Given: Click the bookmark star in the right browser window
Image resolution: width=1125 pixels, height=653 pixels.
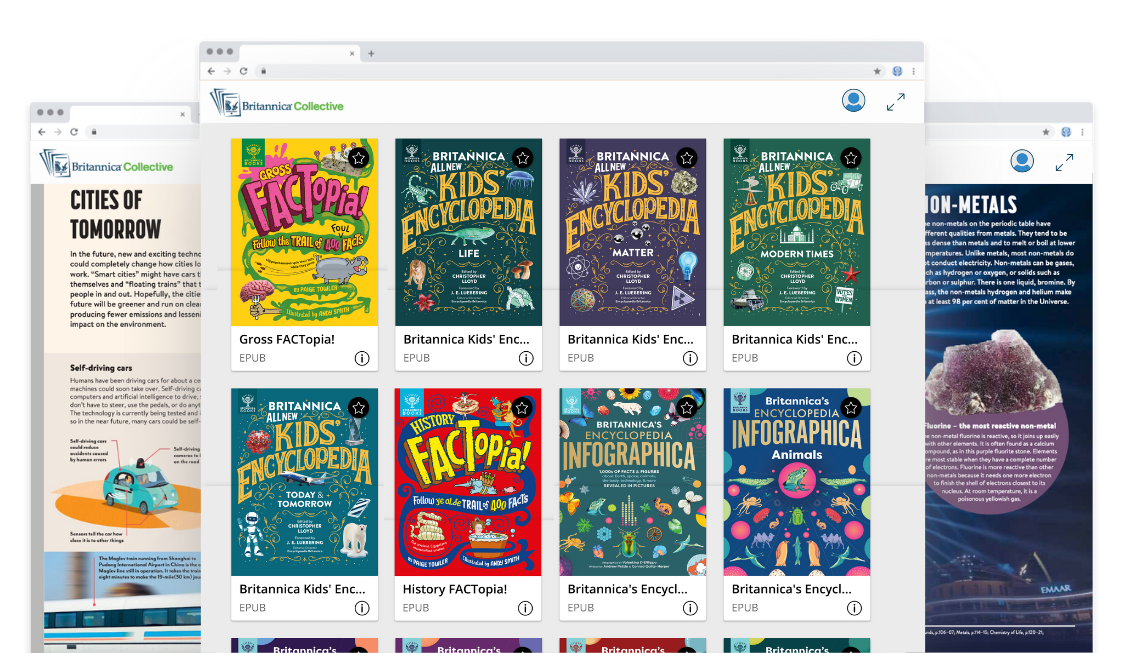Looking at the screenshot, I should [1046, 132].
